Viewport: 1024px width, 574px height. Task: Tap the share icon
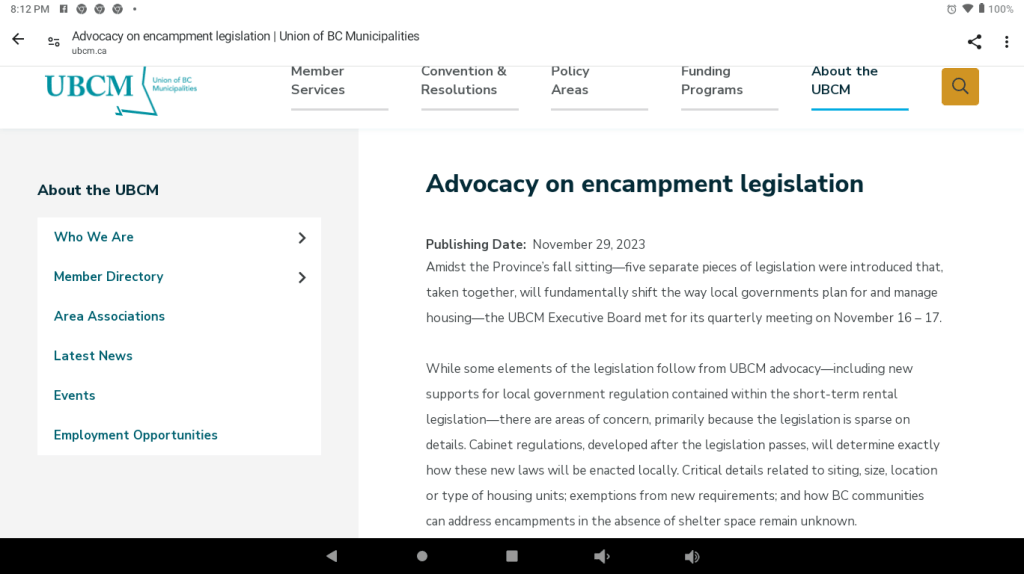click(974, 42)
